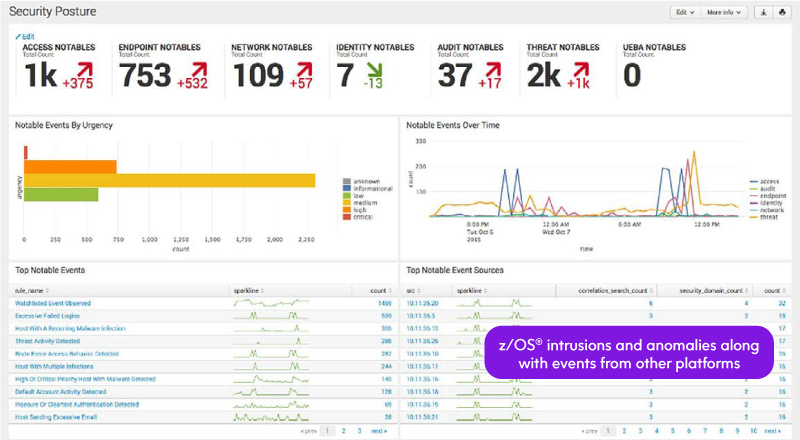Open Host Sending Excessive Email rule
This screenshot has width=800, height=440.
pos(56,417)
